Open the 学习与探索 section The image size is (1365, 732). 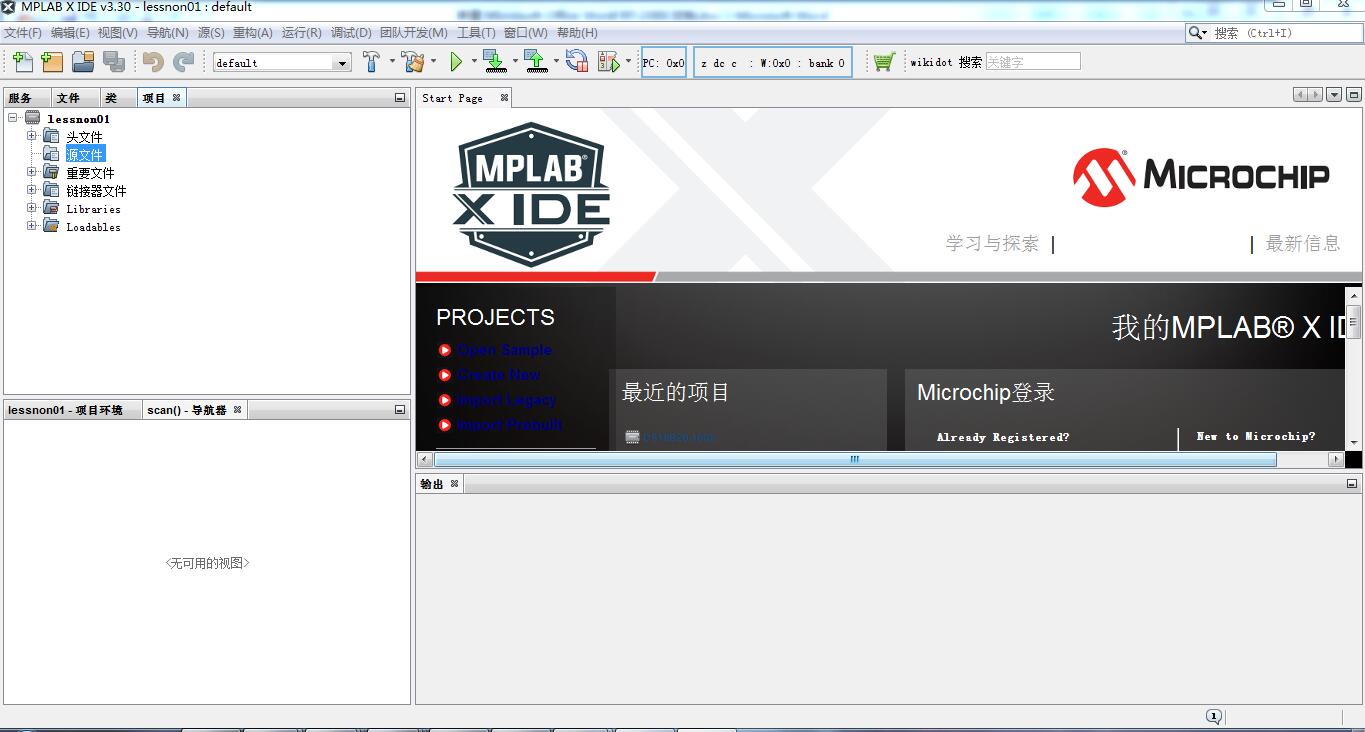pos(992,243)
